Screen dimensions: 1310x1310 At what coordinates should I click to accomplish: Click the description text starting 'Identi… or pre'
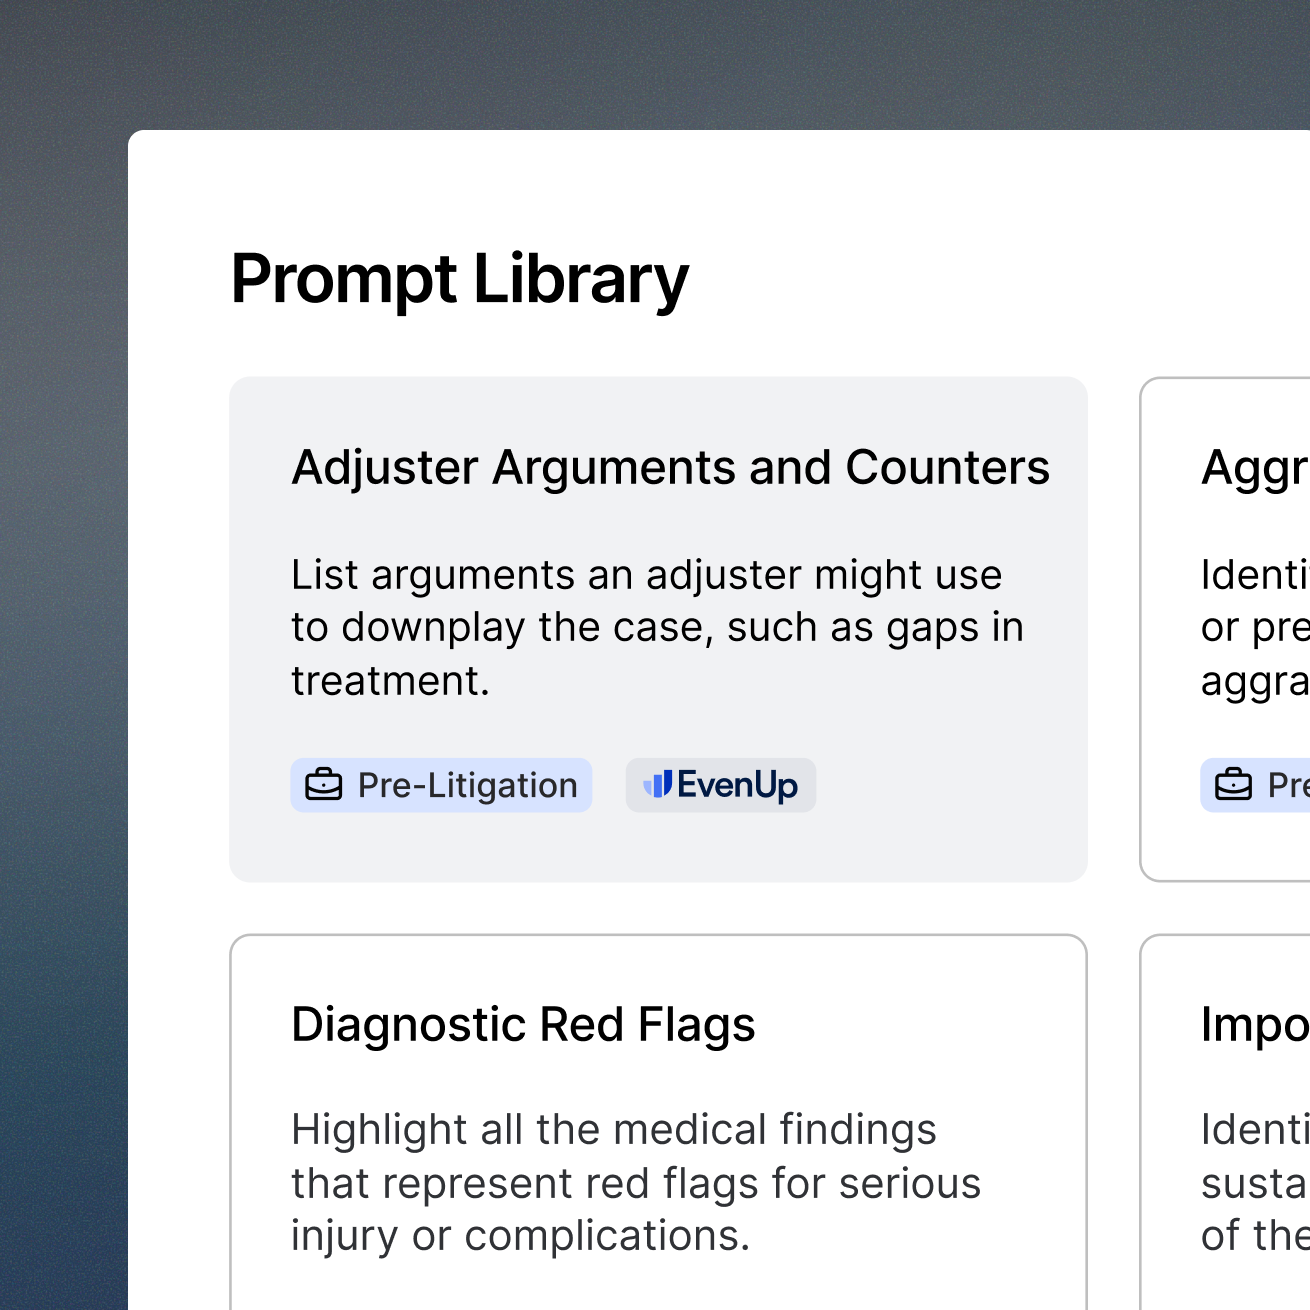(x=1255, y=628)
